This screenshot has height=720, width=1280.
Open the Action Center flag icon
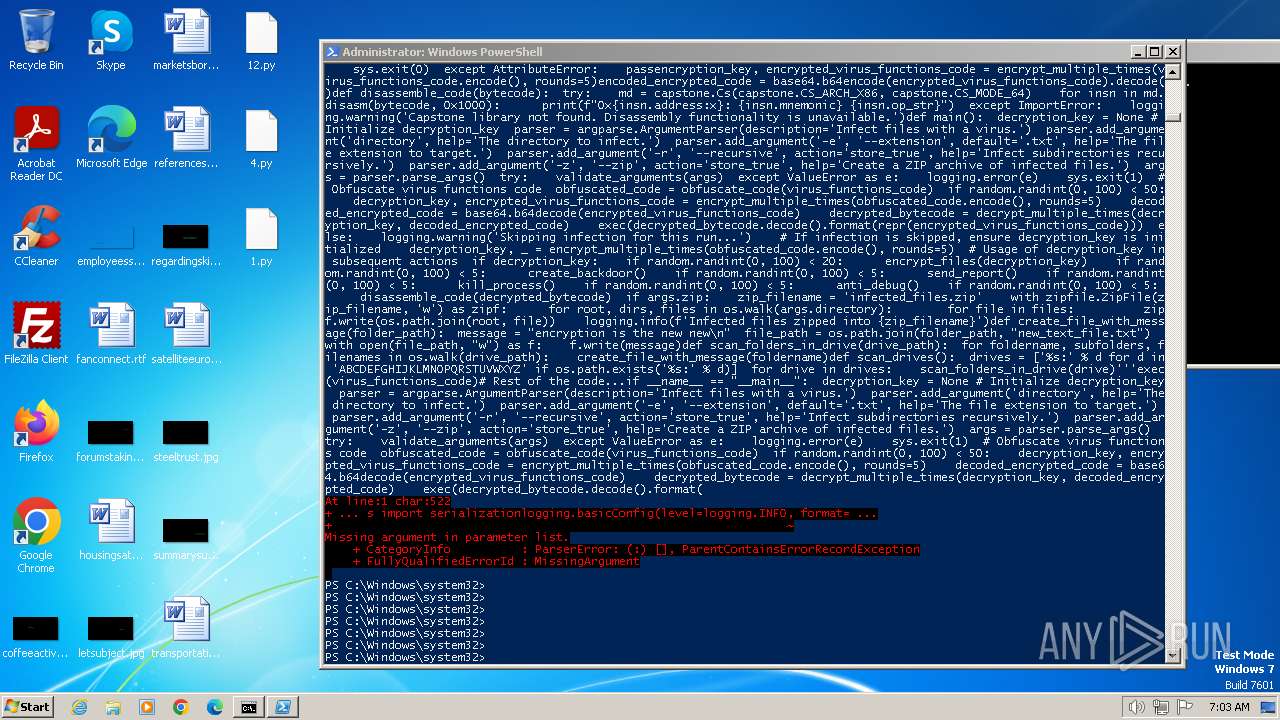(x=1185, y=707)
